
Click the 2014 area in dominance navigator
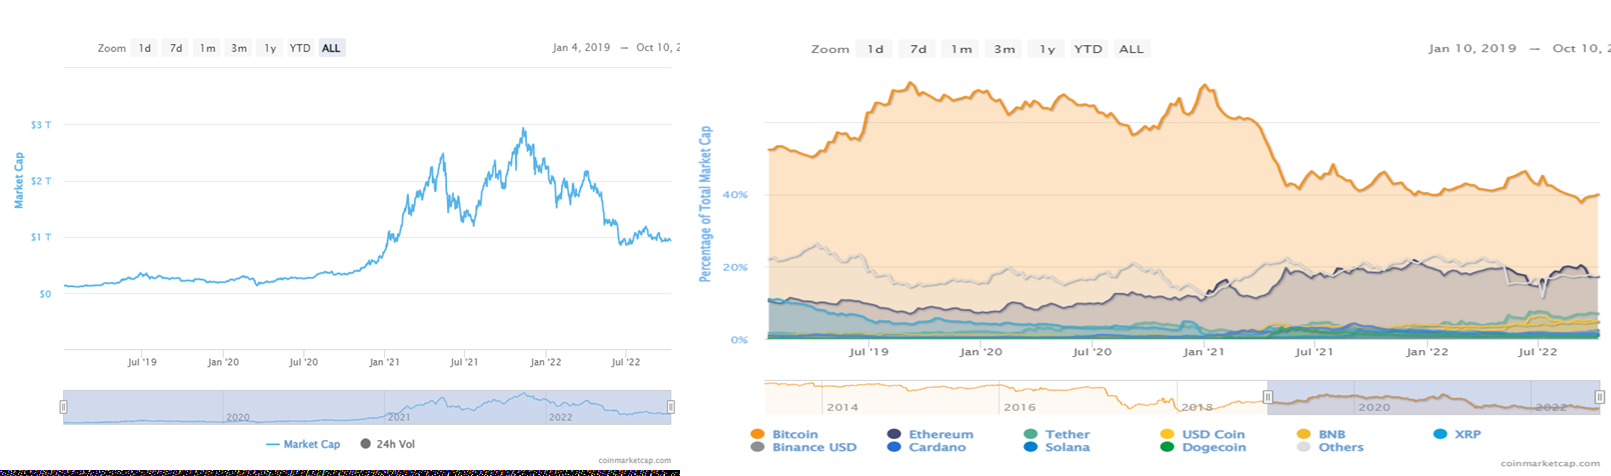click(x=842, y=407)
